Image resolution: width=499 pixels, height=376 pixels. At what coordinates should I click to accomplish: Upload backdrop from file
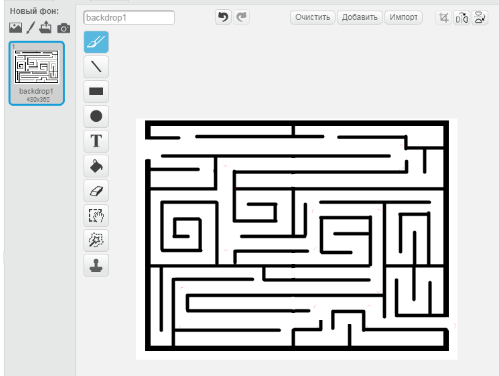click(x=45, y=27)
